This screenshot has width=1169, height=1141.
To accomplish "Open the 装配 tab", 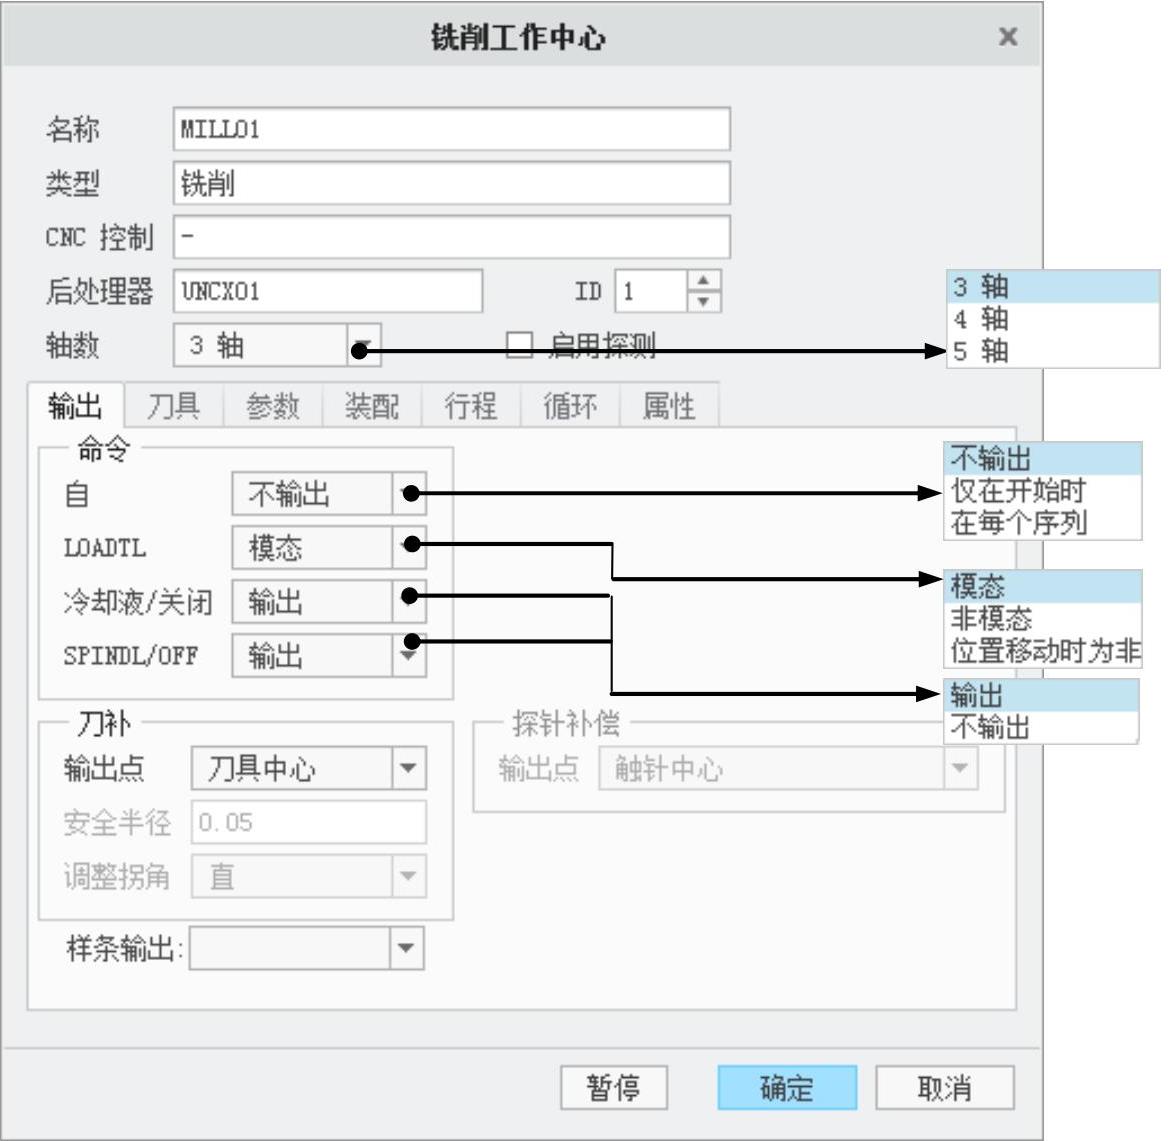I will tap(372, 406).
